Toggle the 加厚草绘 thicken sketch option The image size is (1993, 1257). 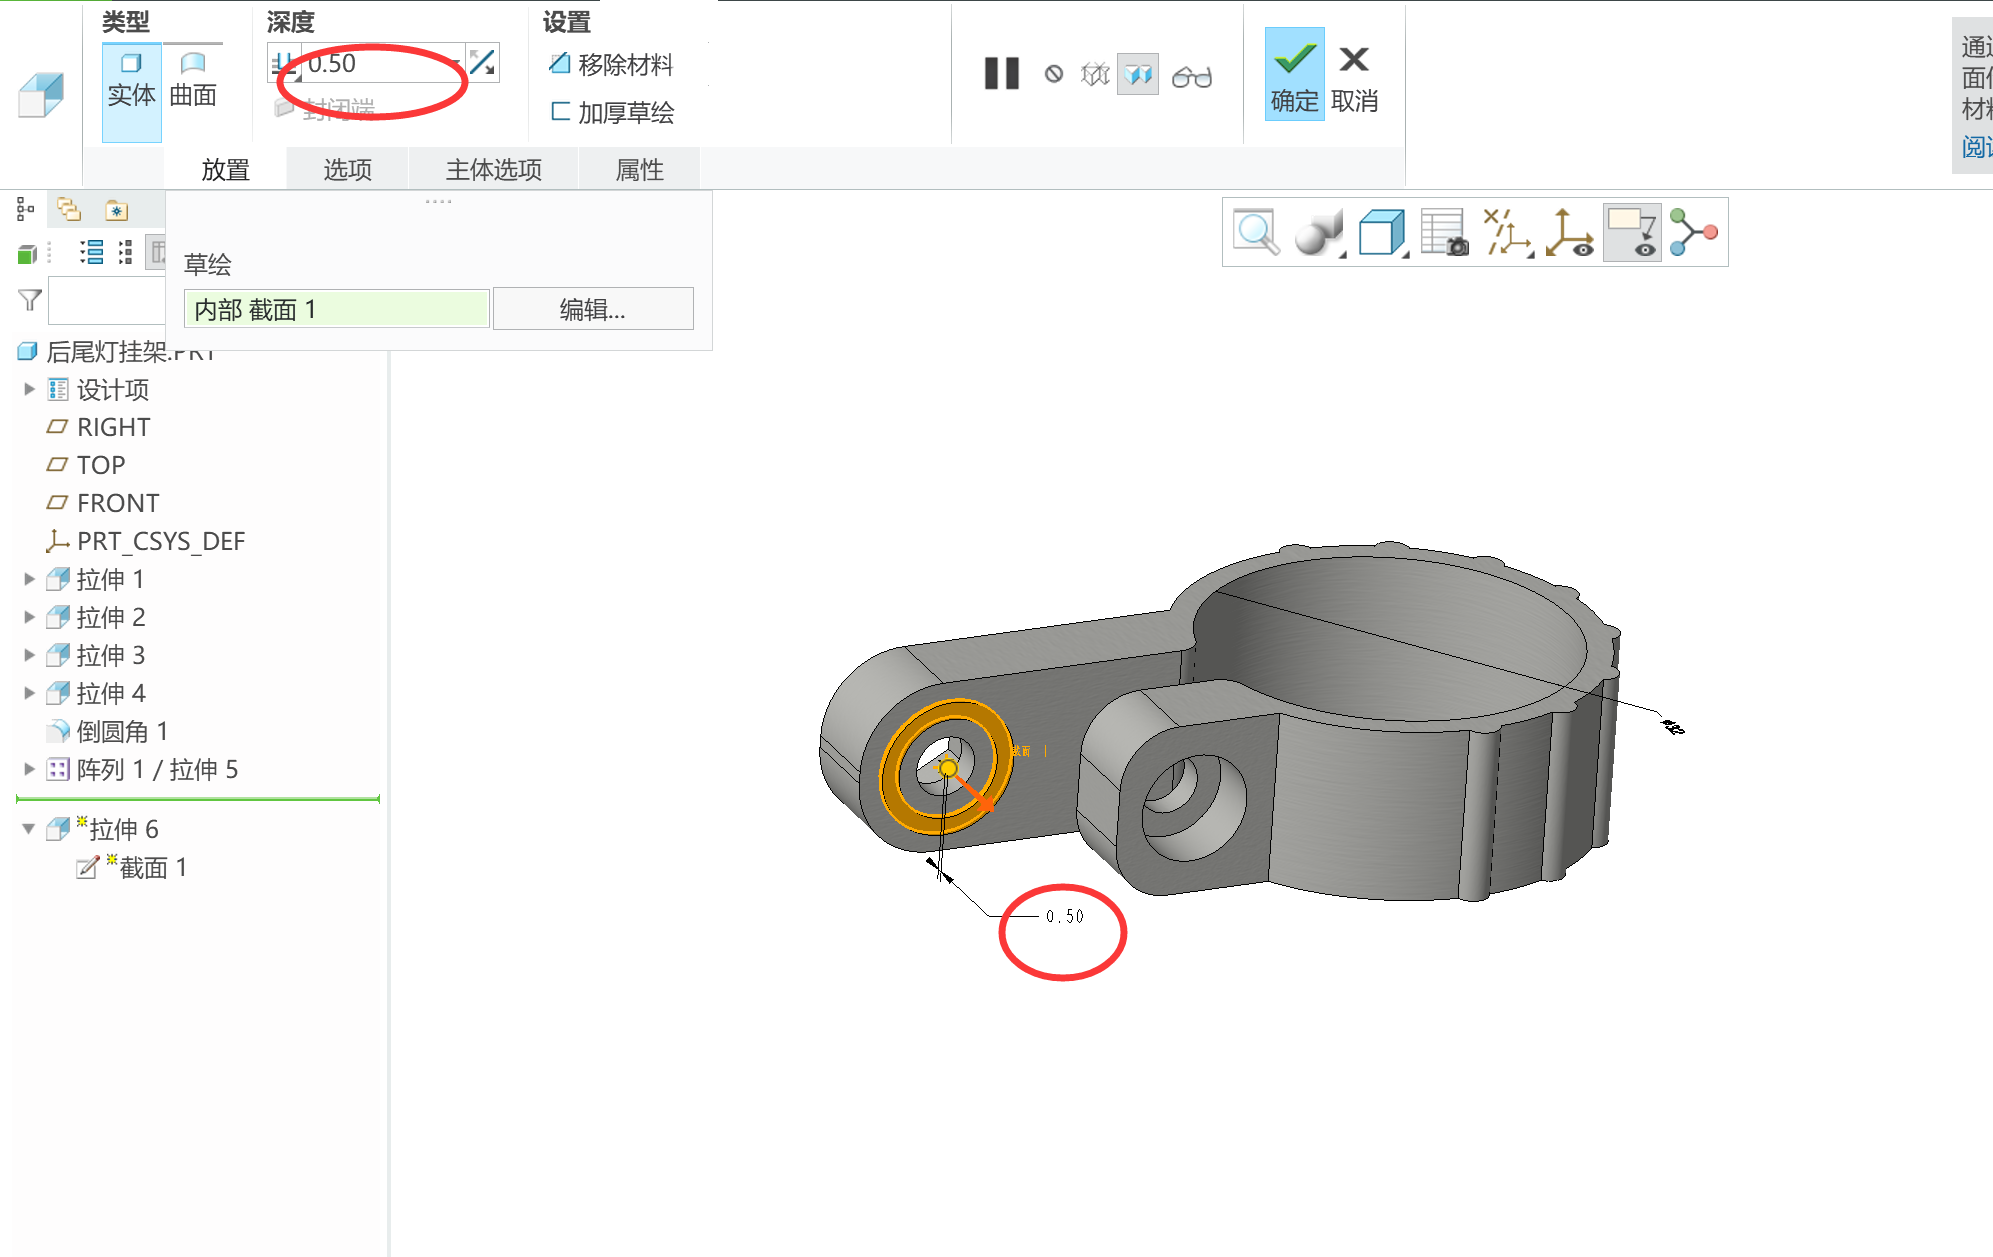pyautogui.click(x=612, y=112)
